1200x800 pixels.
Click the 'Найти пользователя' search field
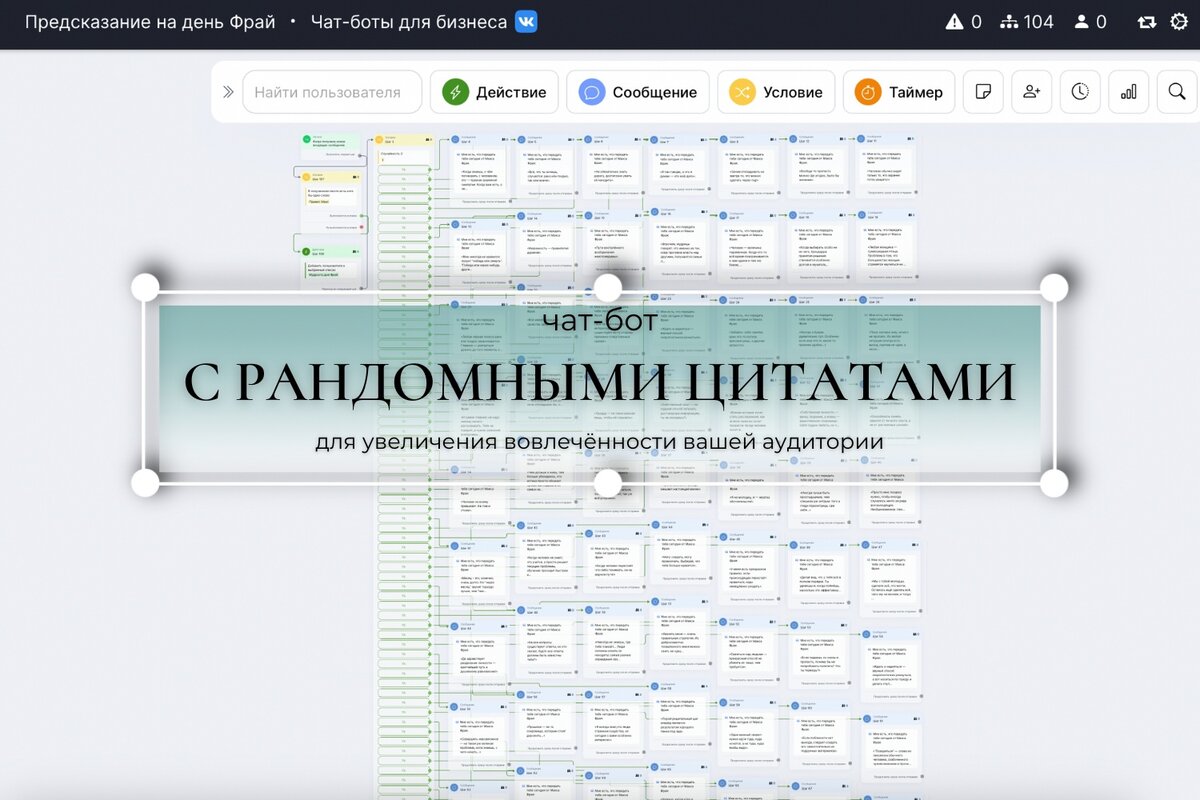(x=332, y=91)
